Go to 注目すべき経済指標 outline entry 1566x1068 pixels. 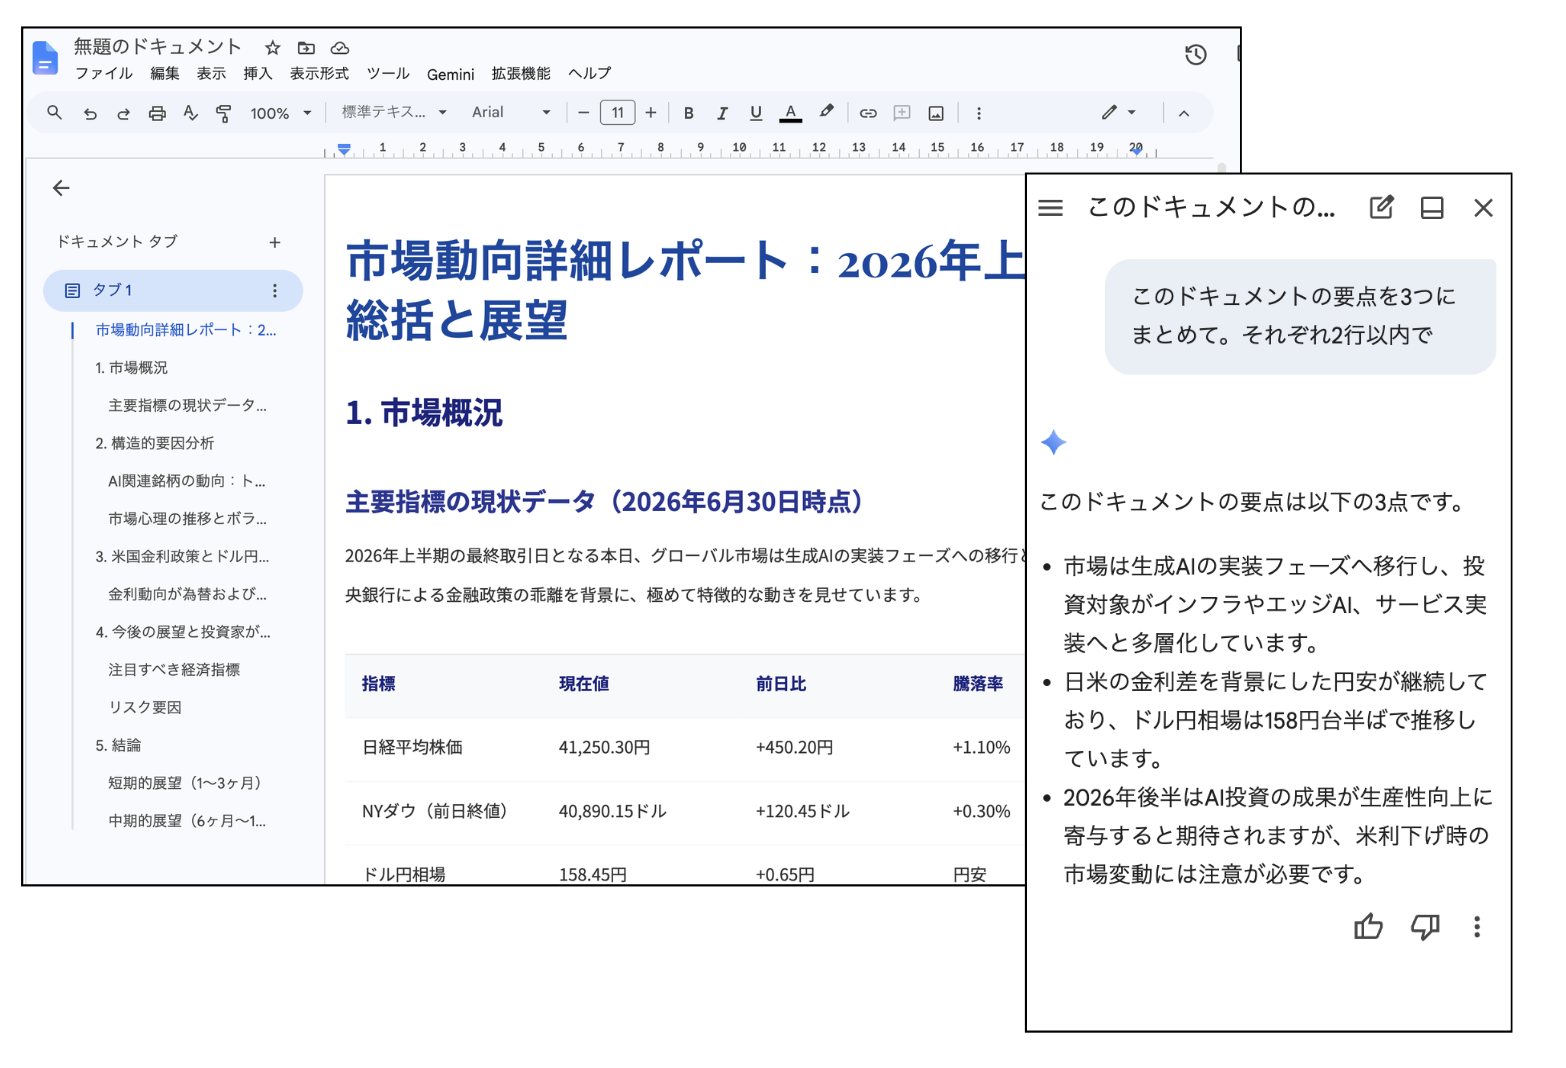coord(174,670)
